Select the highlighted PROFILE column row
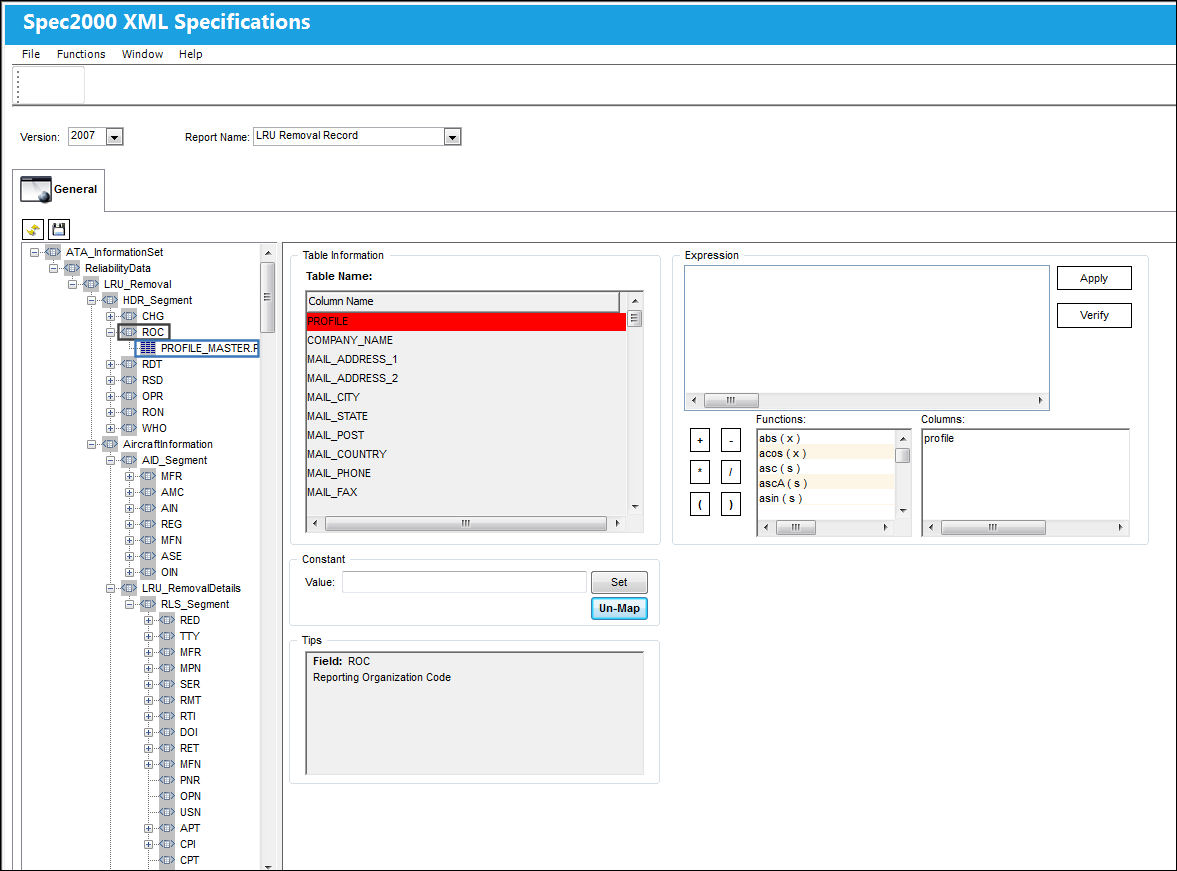This screenshot has height=871, width=1177. [x=466, y=321]
